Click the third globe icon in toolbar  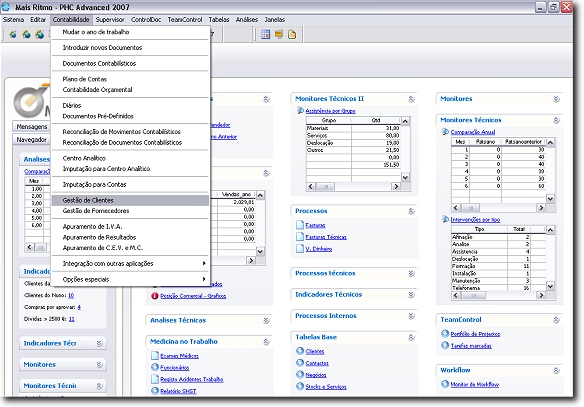[x=39, y=35]
